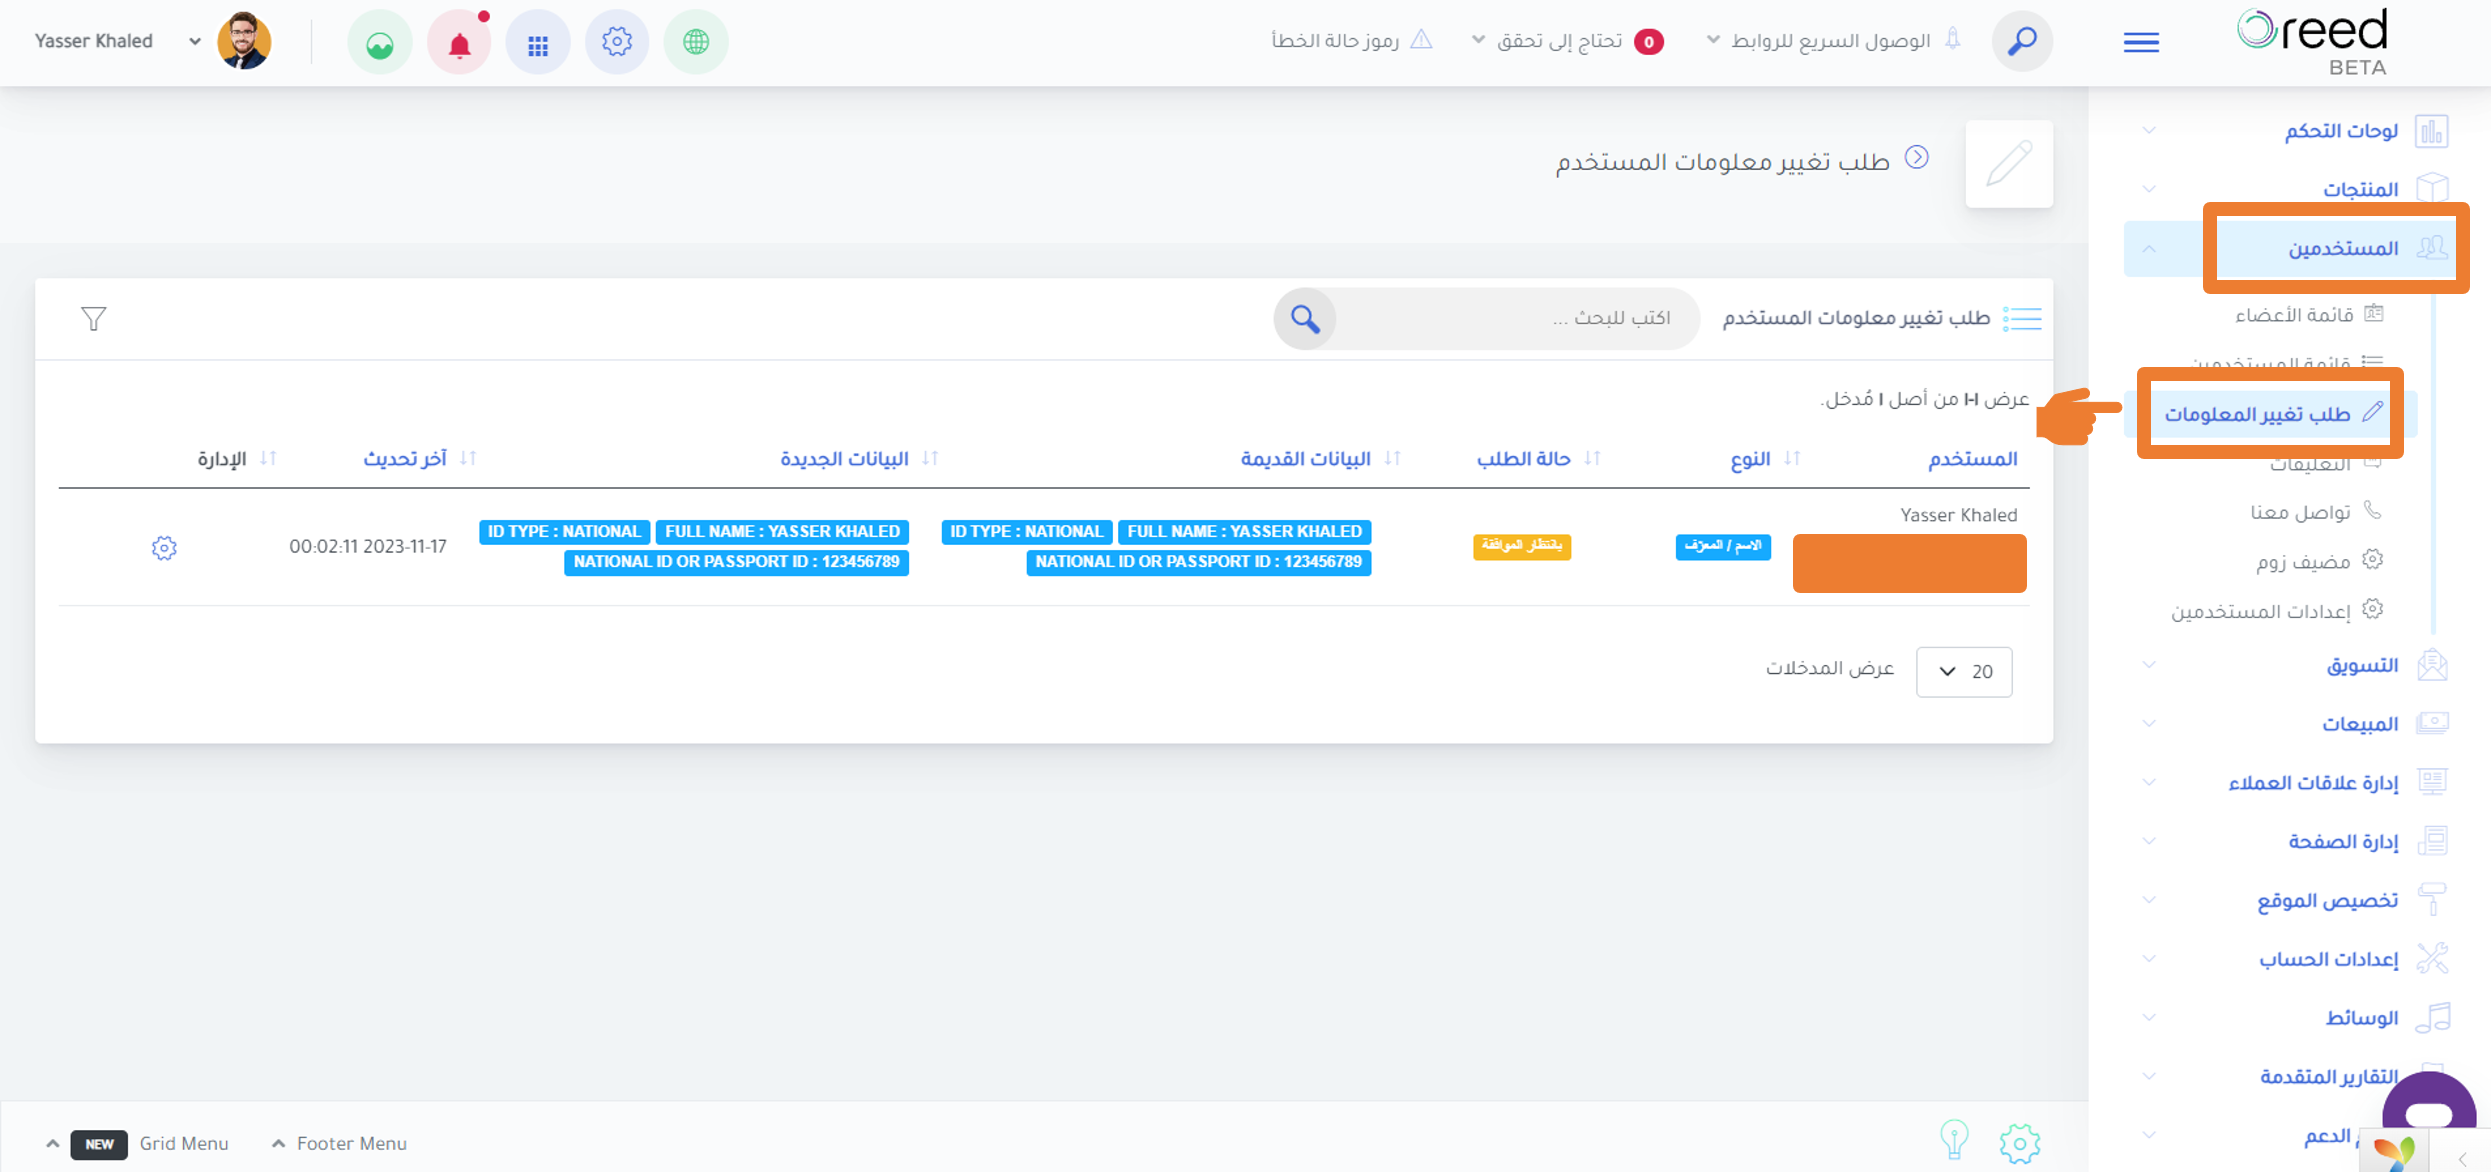Sort by حالة الطلب column

(1538, 458)
